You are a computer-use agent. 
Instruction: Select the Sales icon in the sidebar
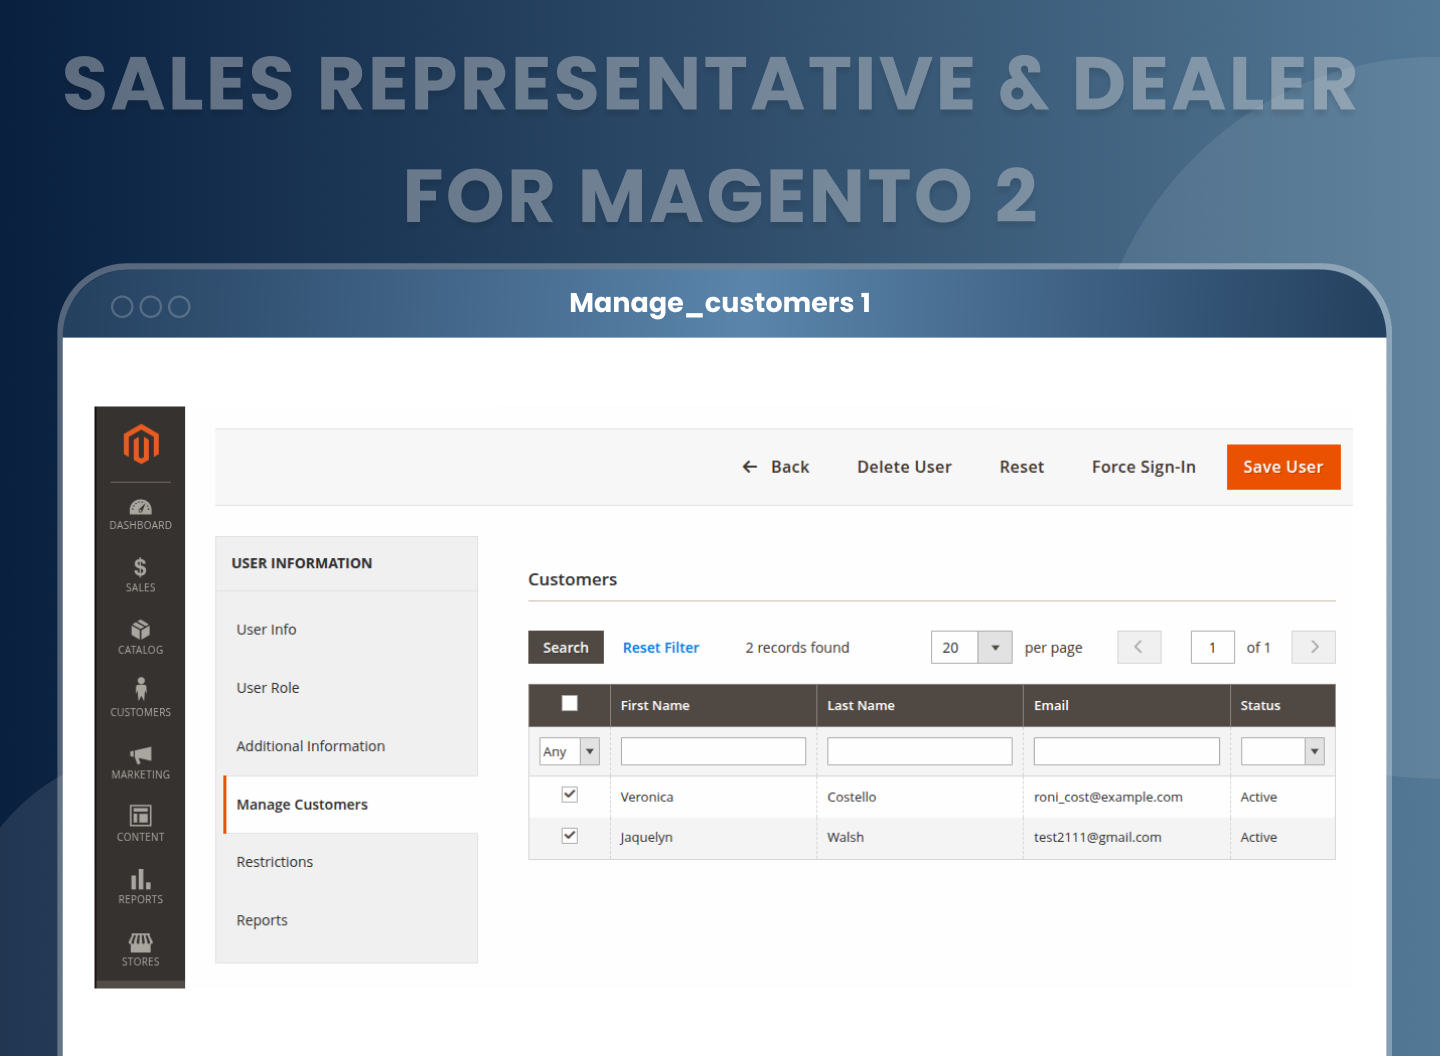click(x=140, y=575)
